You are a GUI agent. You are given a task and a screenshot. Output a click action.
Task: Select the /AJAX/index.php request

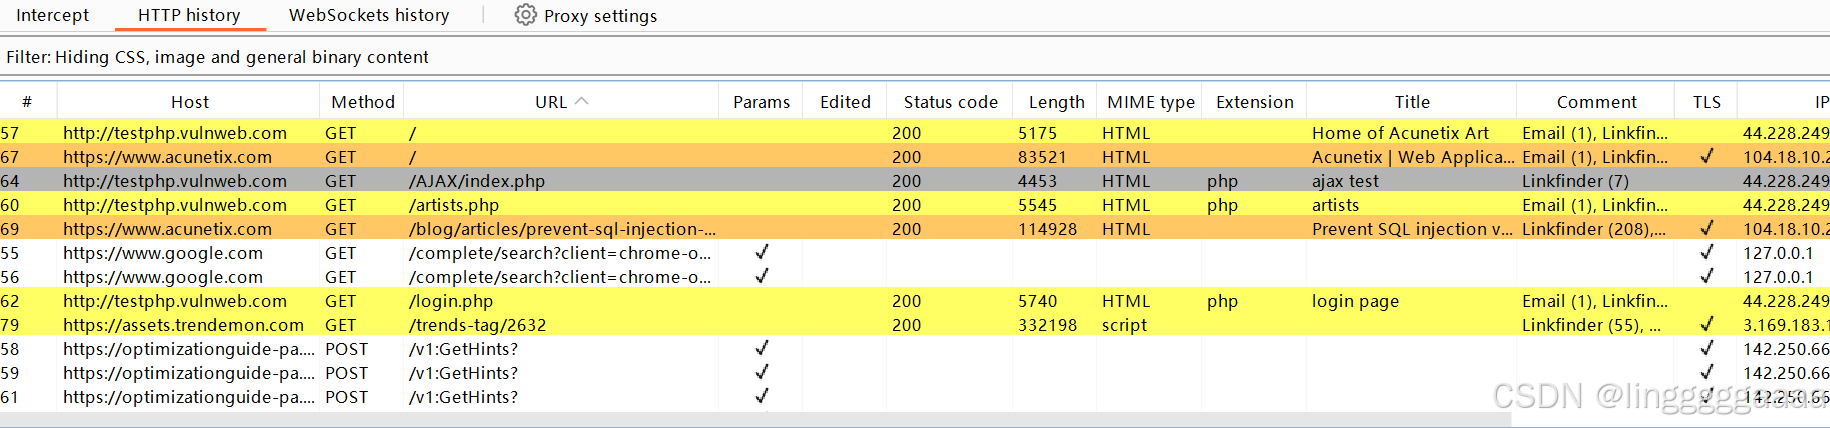[x=915, y=181]
